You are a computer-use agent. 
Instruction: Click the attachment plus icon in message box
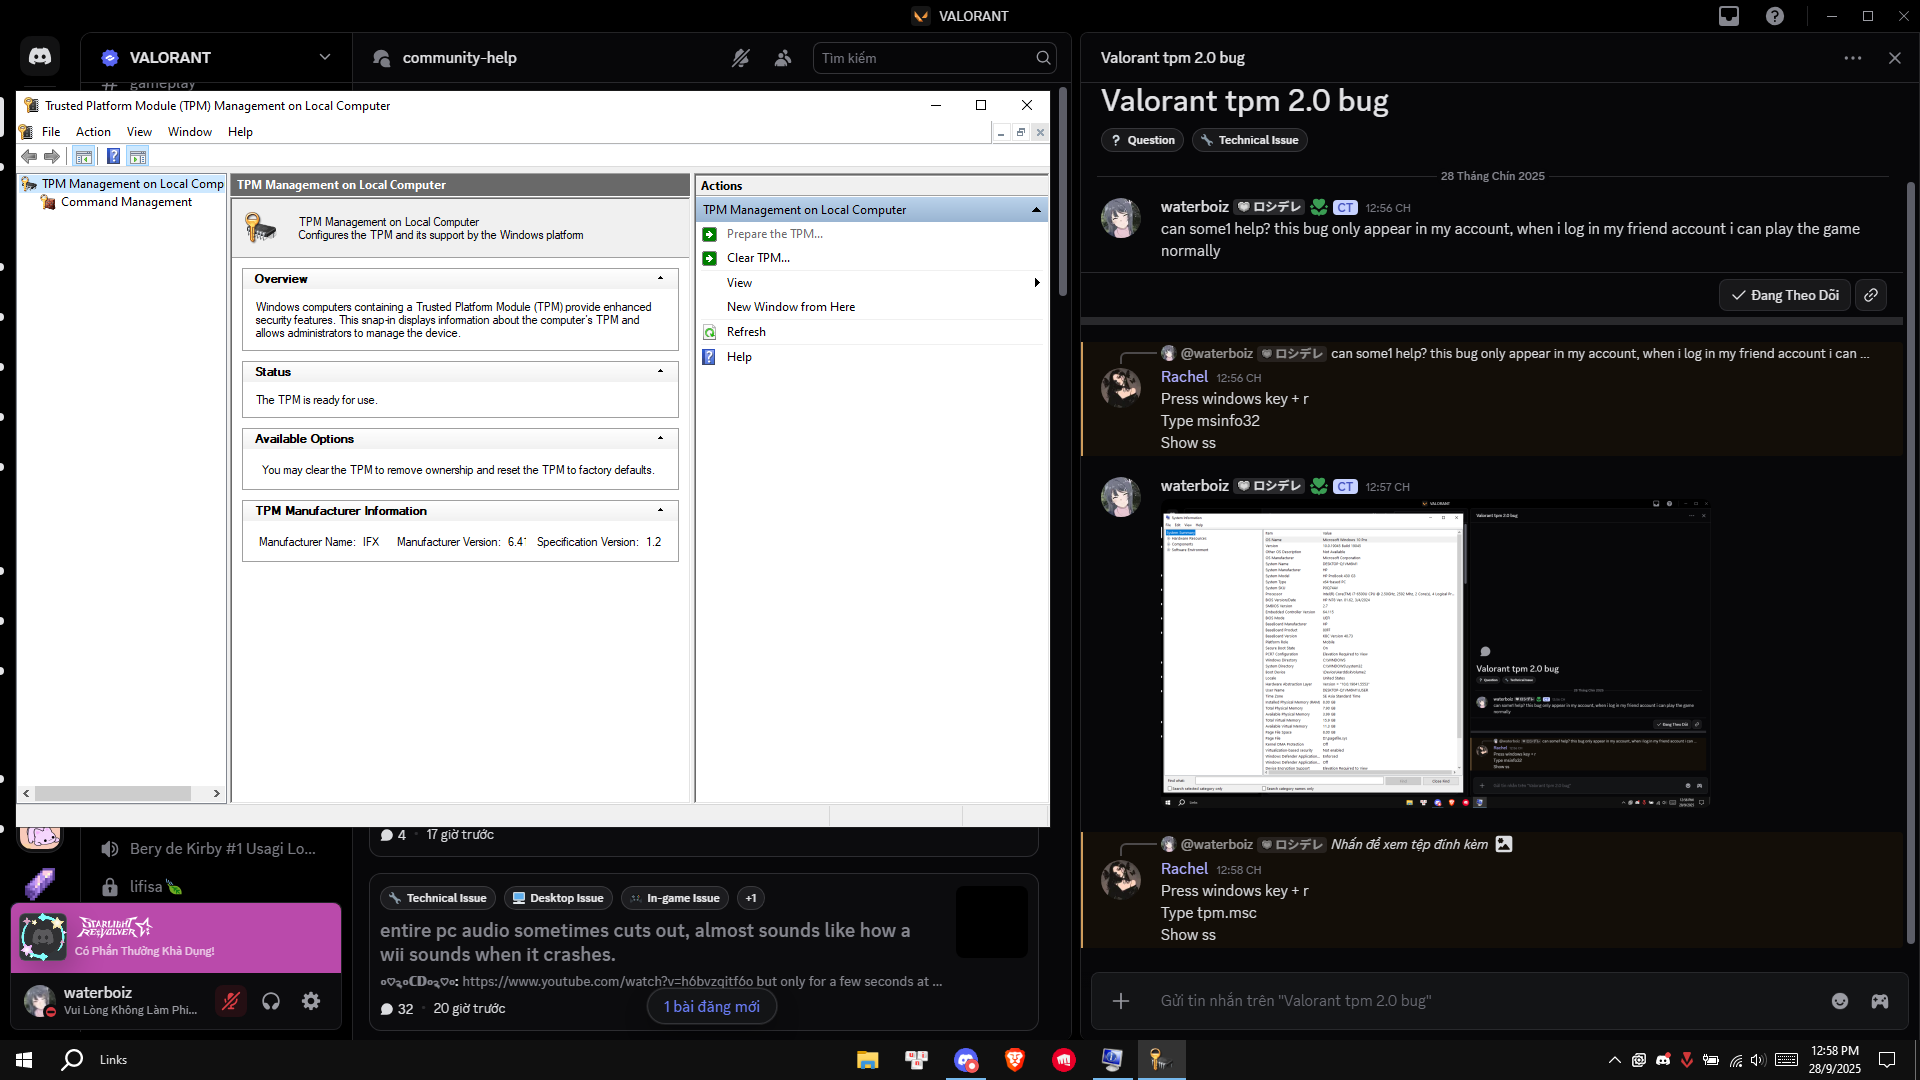1121,1001
